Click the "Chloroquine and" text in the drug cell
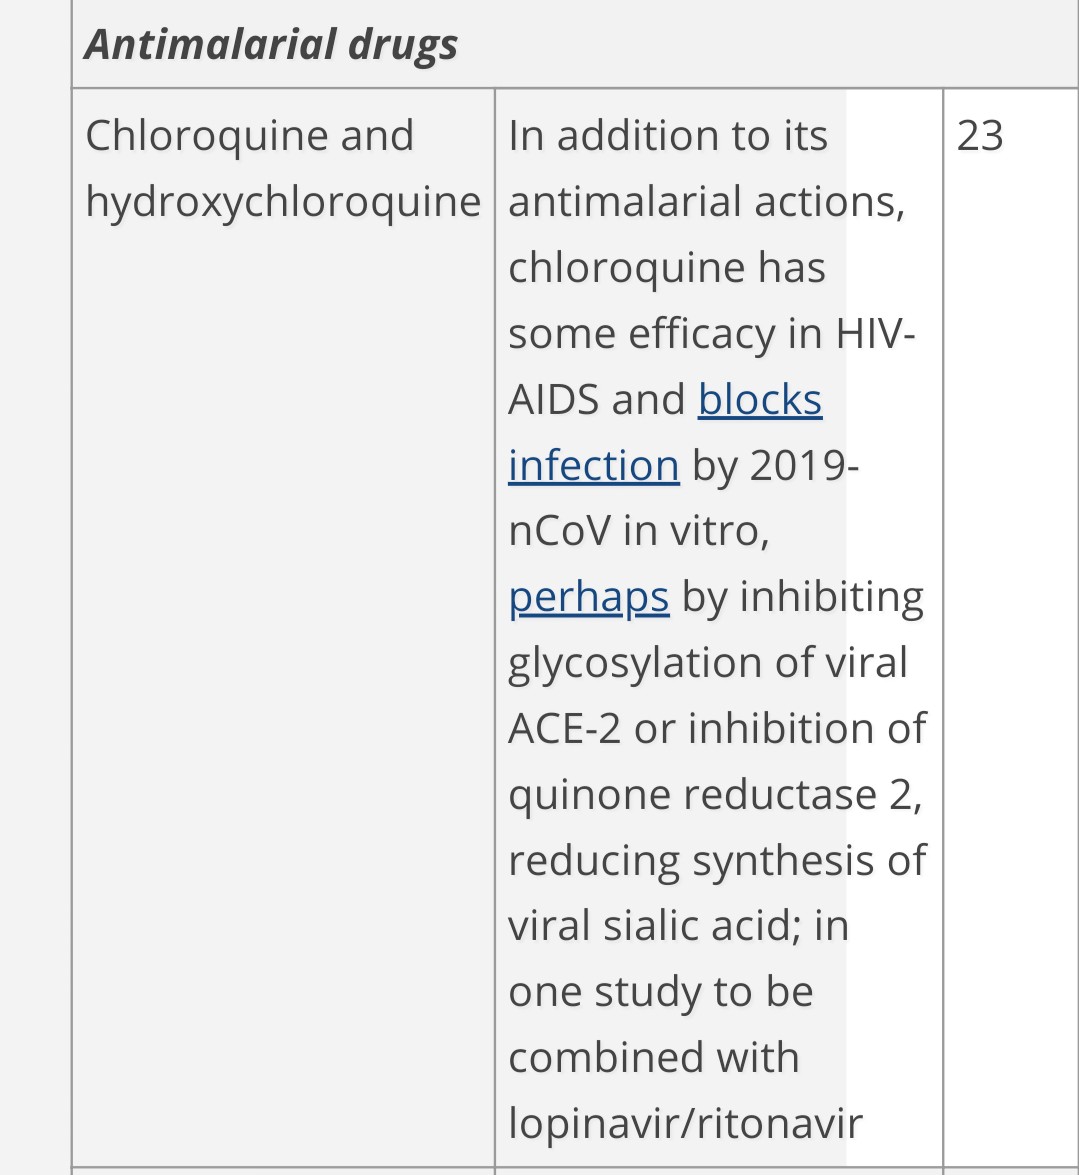The height and width of the screenshot is (1175, 1079). [x=250, y=136]
